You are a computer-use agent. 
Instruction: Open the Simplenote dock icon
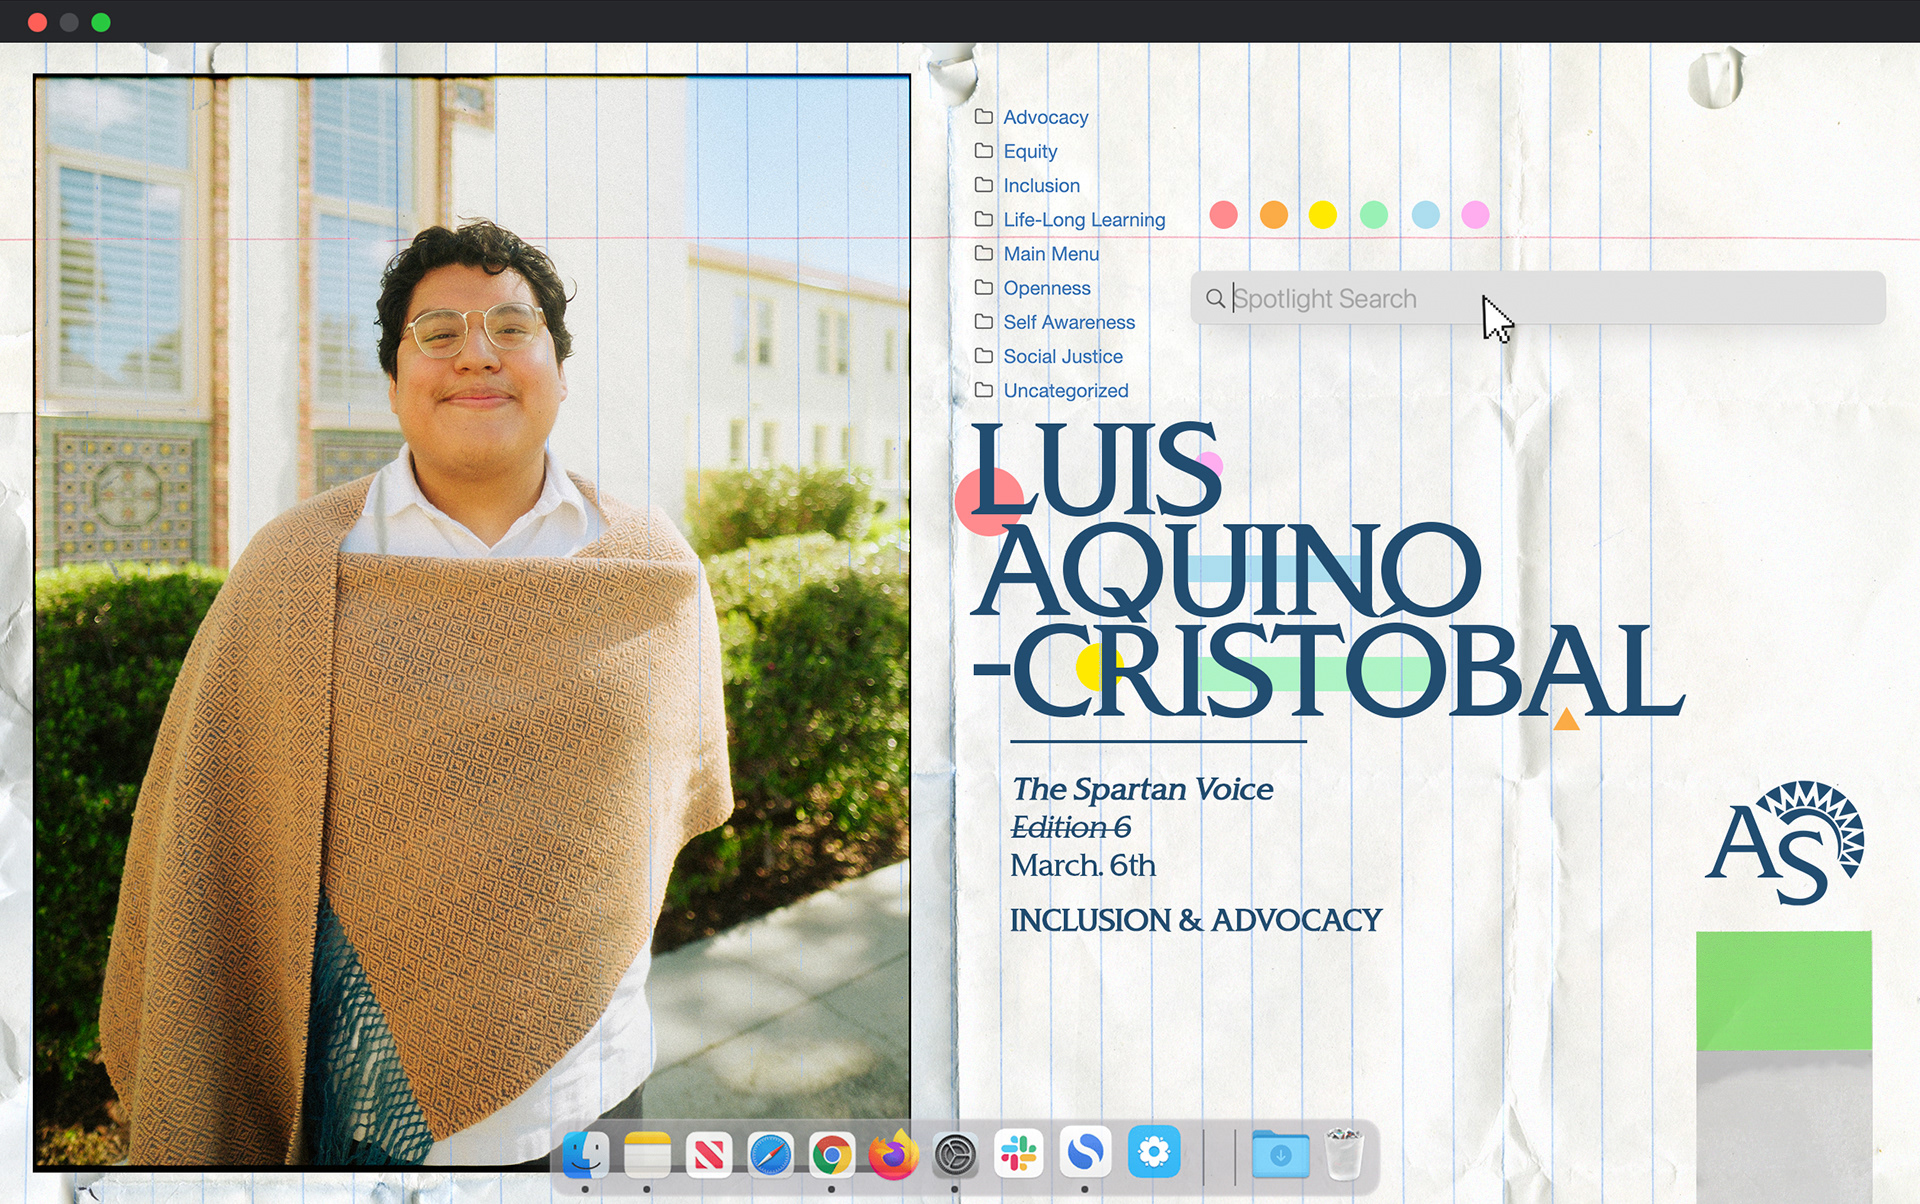tap(1085, 1153)
